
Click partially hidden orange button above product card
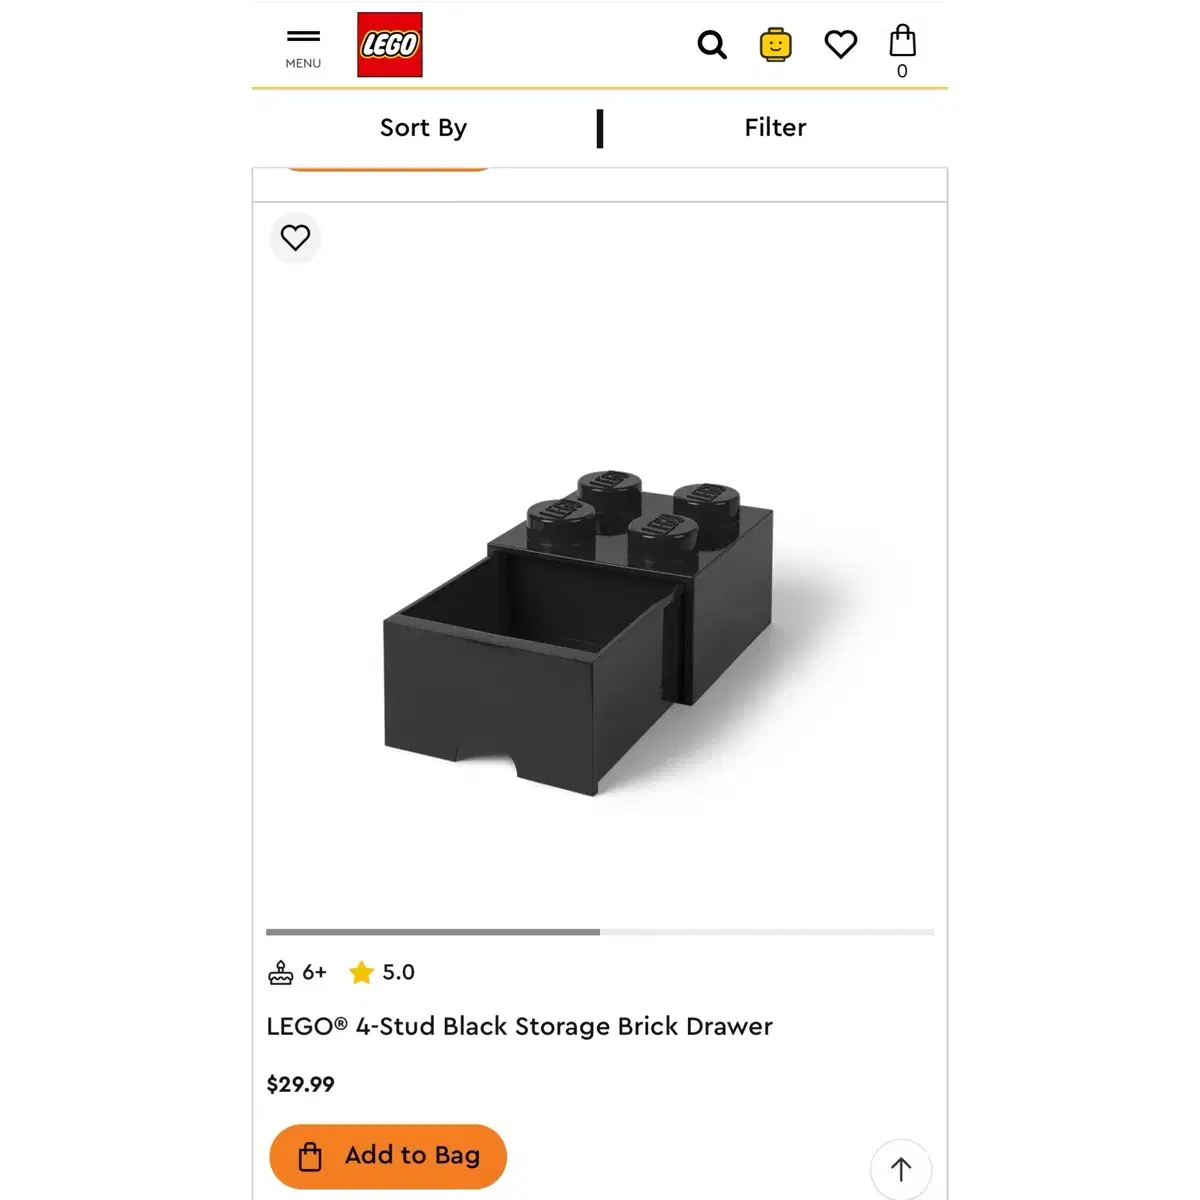[387, 169]
